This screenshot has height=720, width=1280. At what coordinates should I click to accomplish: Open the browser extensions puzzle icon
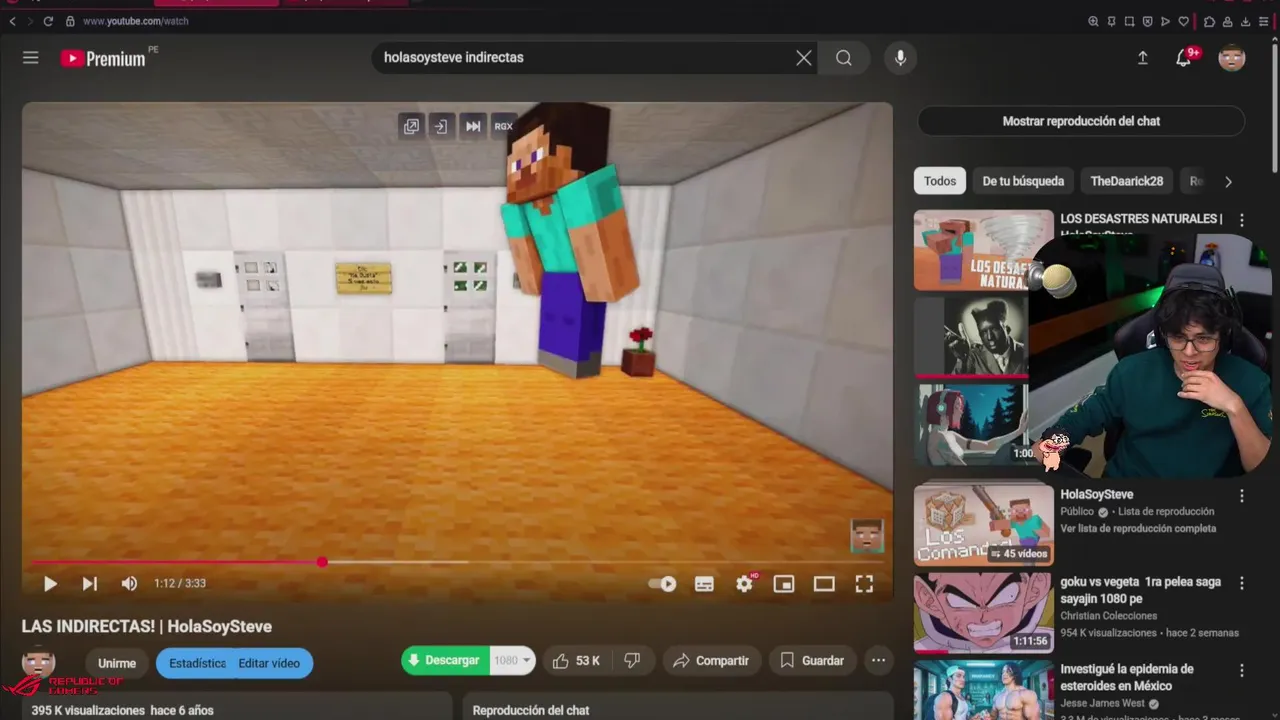click(1209, 21)
